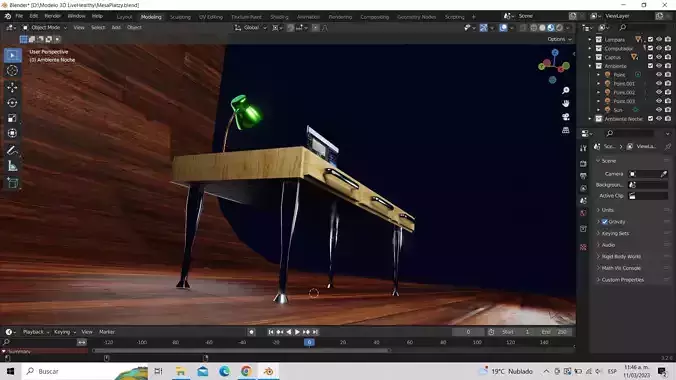Viewport: 676px width, 380px height.
Task: Disable Computador collection in renders
Action: (668, 48)
